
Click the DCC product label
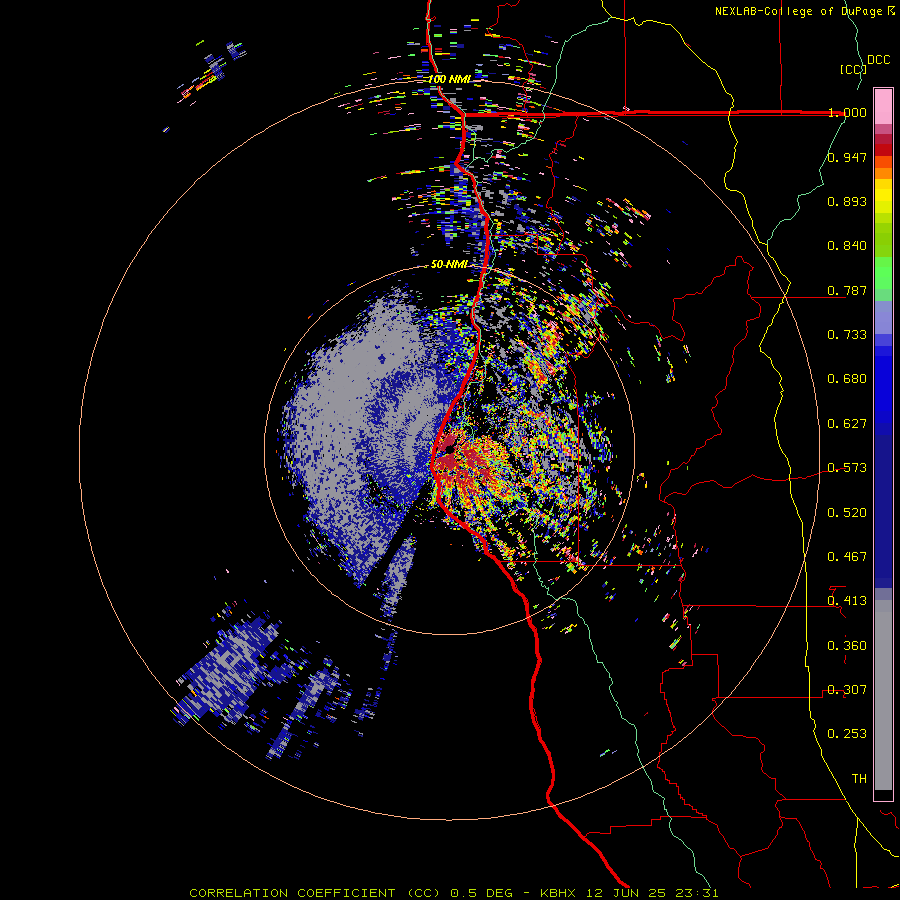pos(878,60)
